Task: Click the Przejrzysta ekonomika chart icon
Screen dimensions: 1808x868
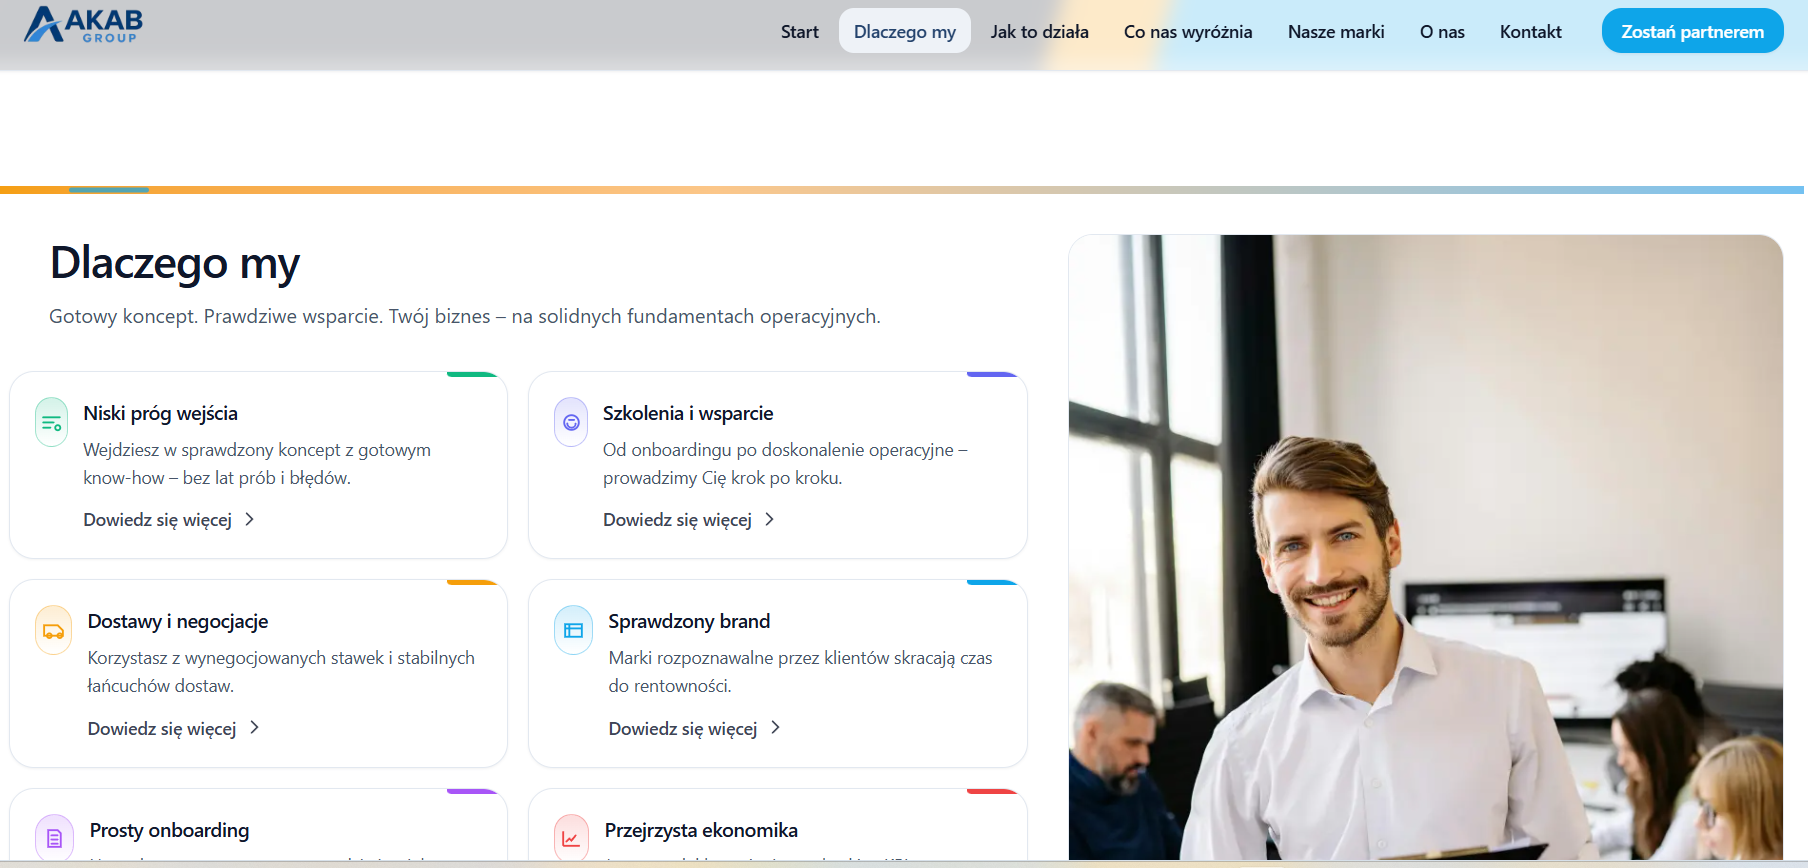Action: pyautogui.click(x=571, y=838)
